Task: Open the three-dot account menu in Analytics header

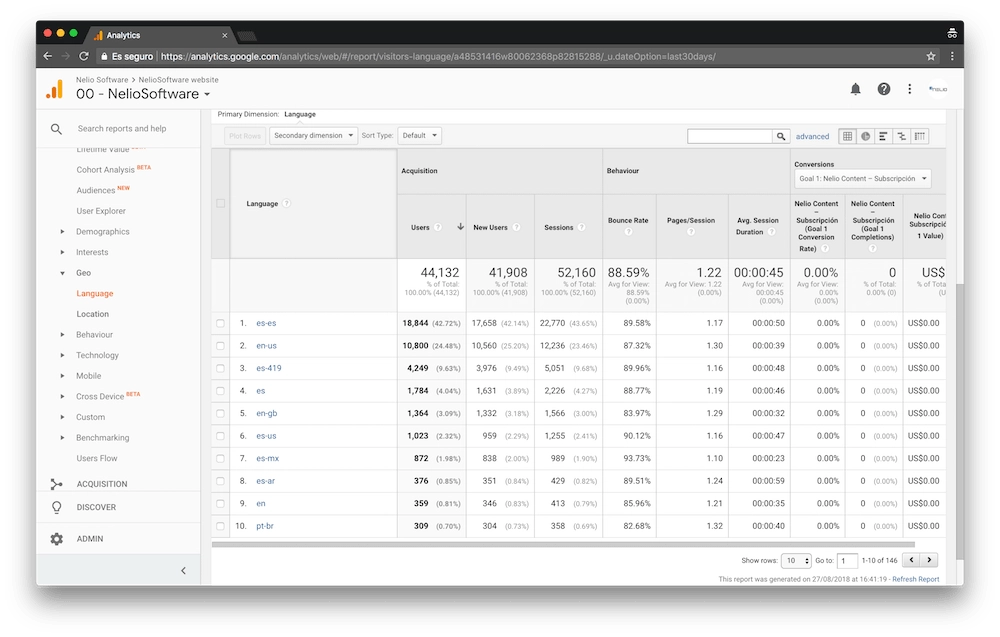Action: pos(909,89)
